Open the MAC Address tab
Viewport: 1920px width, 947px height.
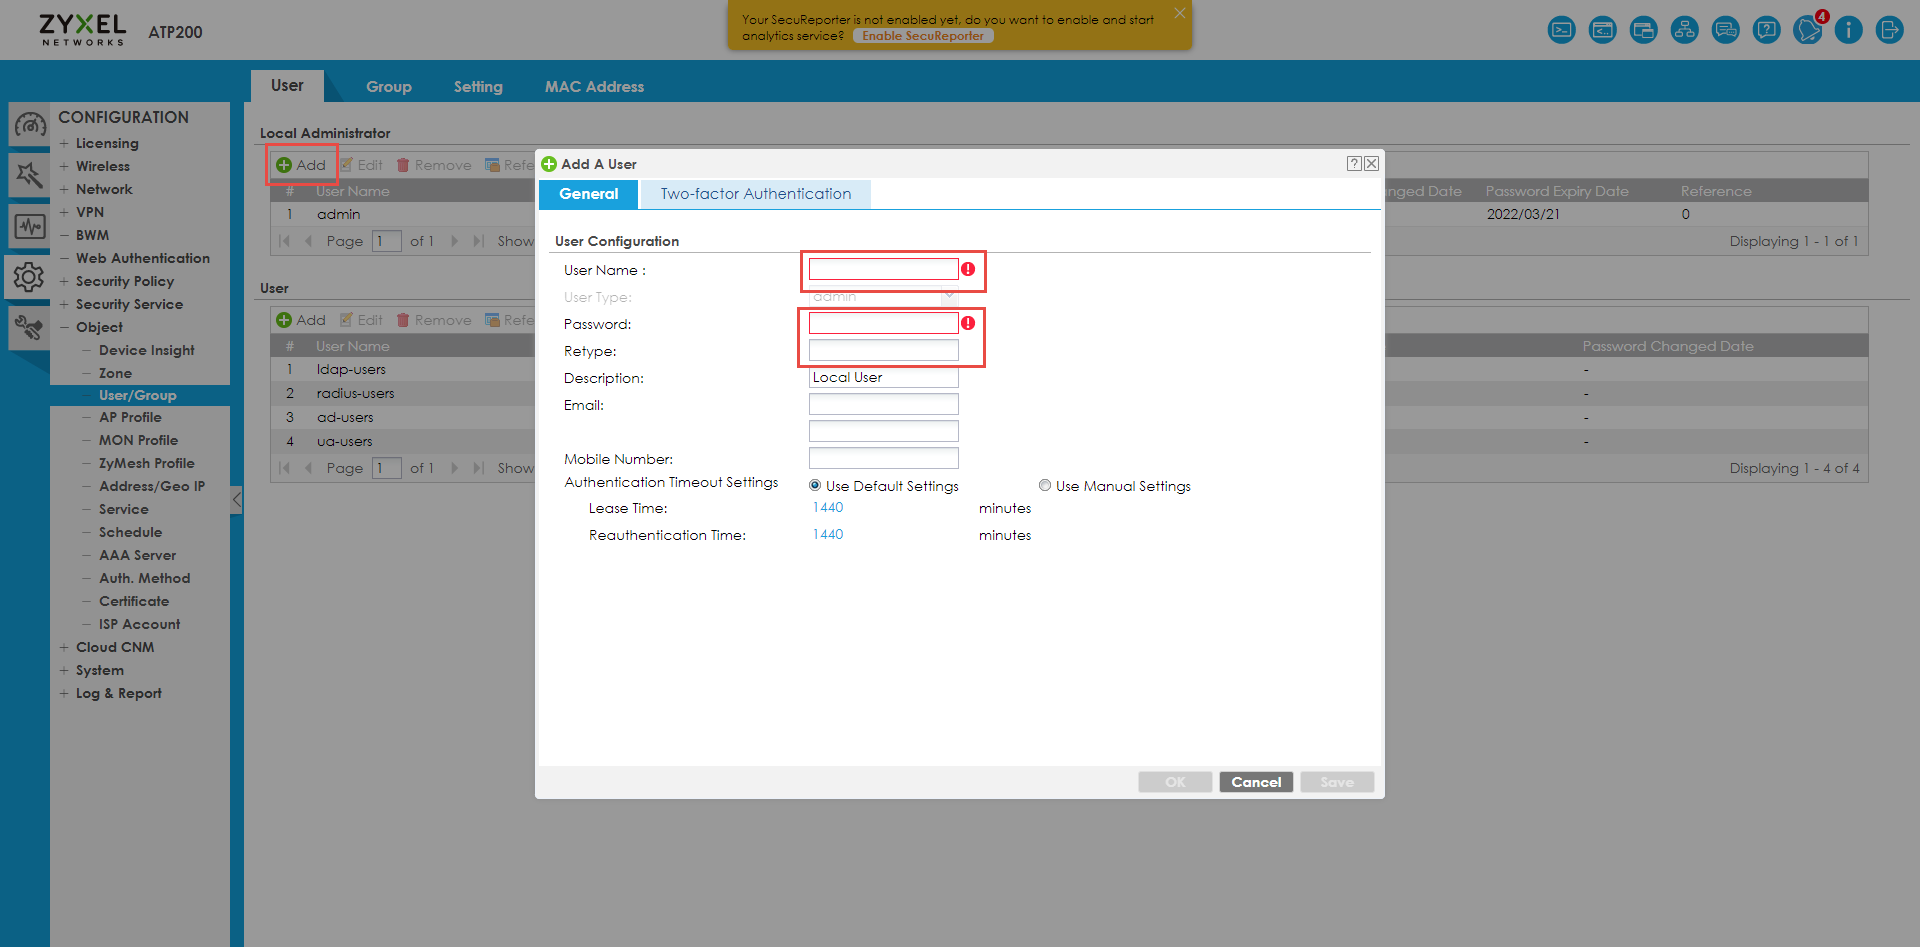coord(594,87)
